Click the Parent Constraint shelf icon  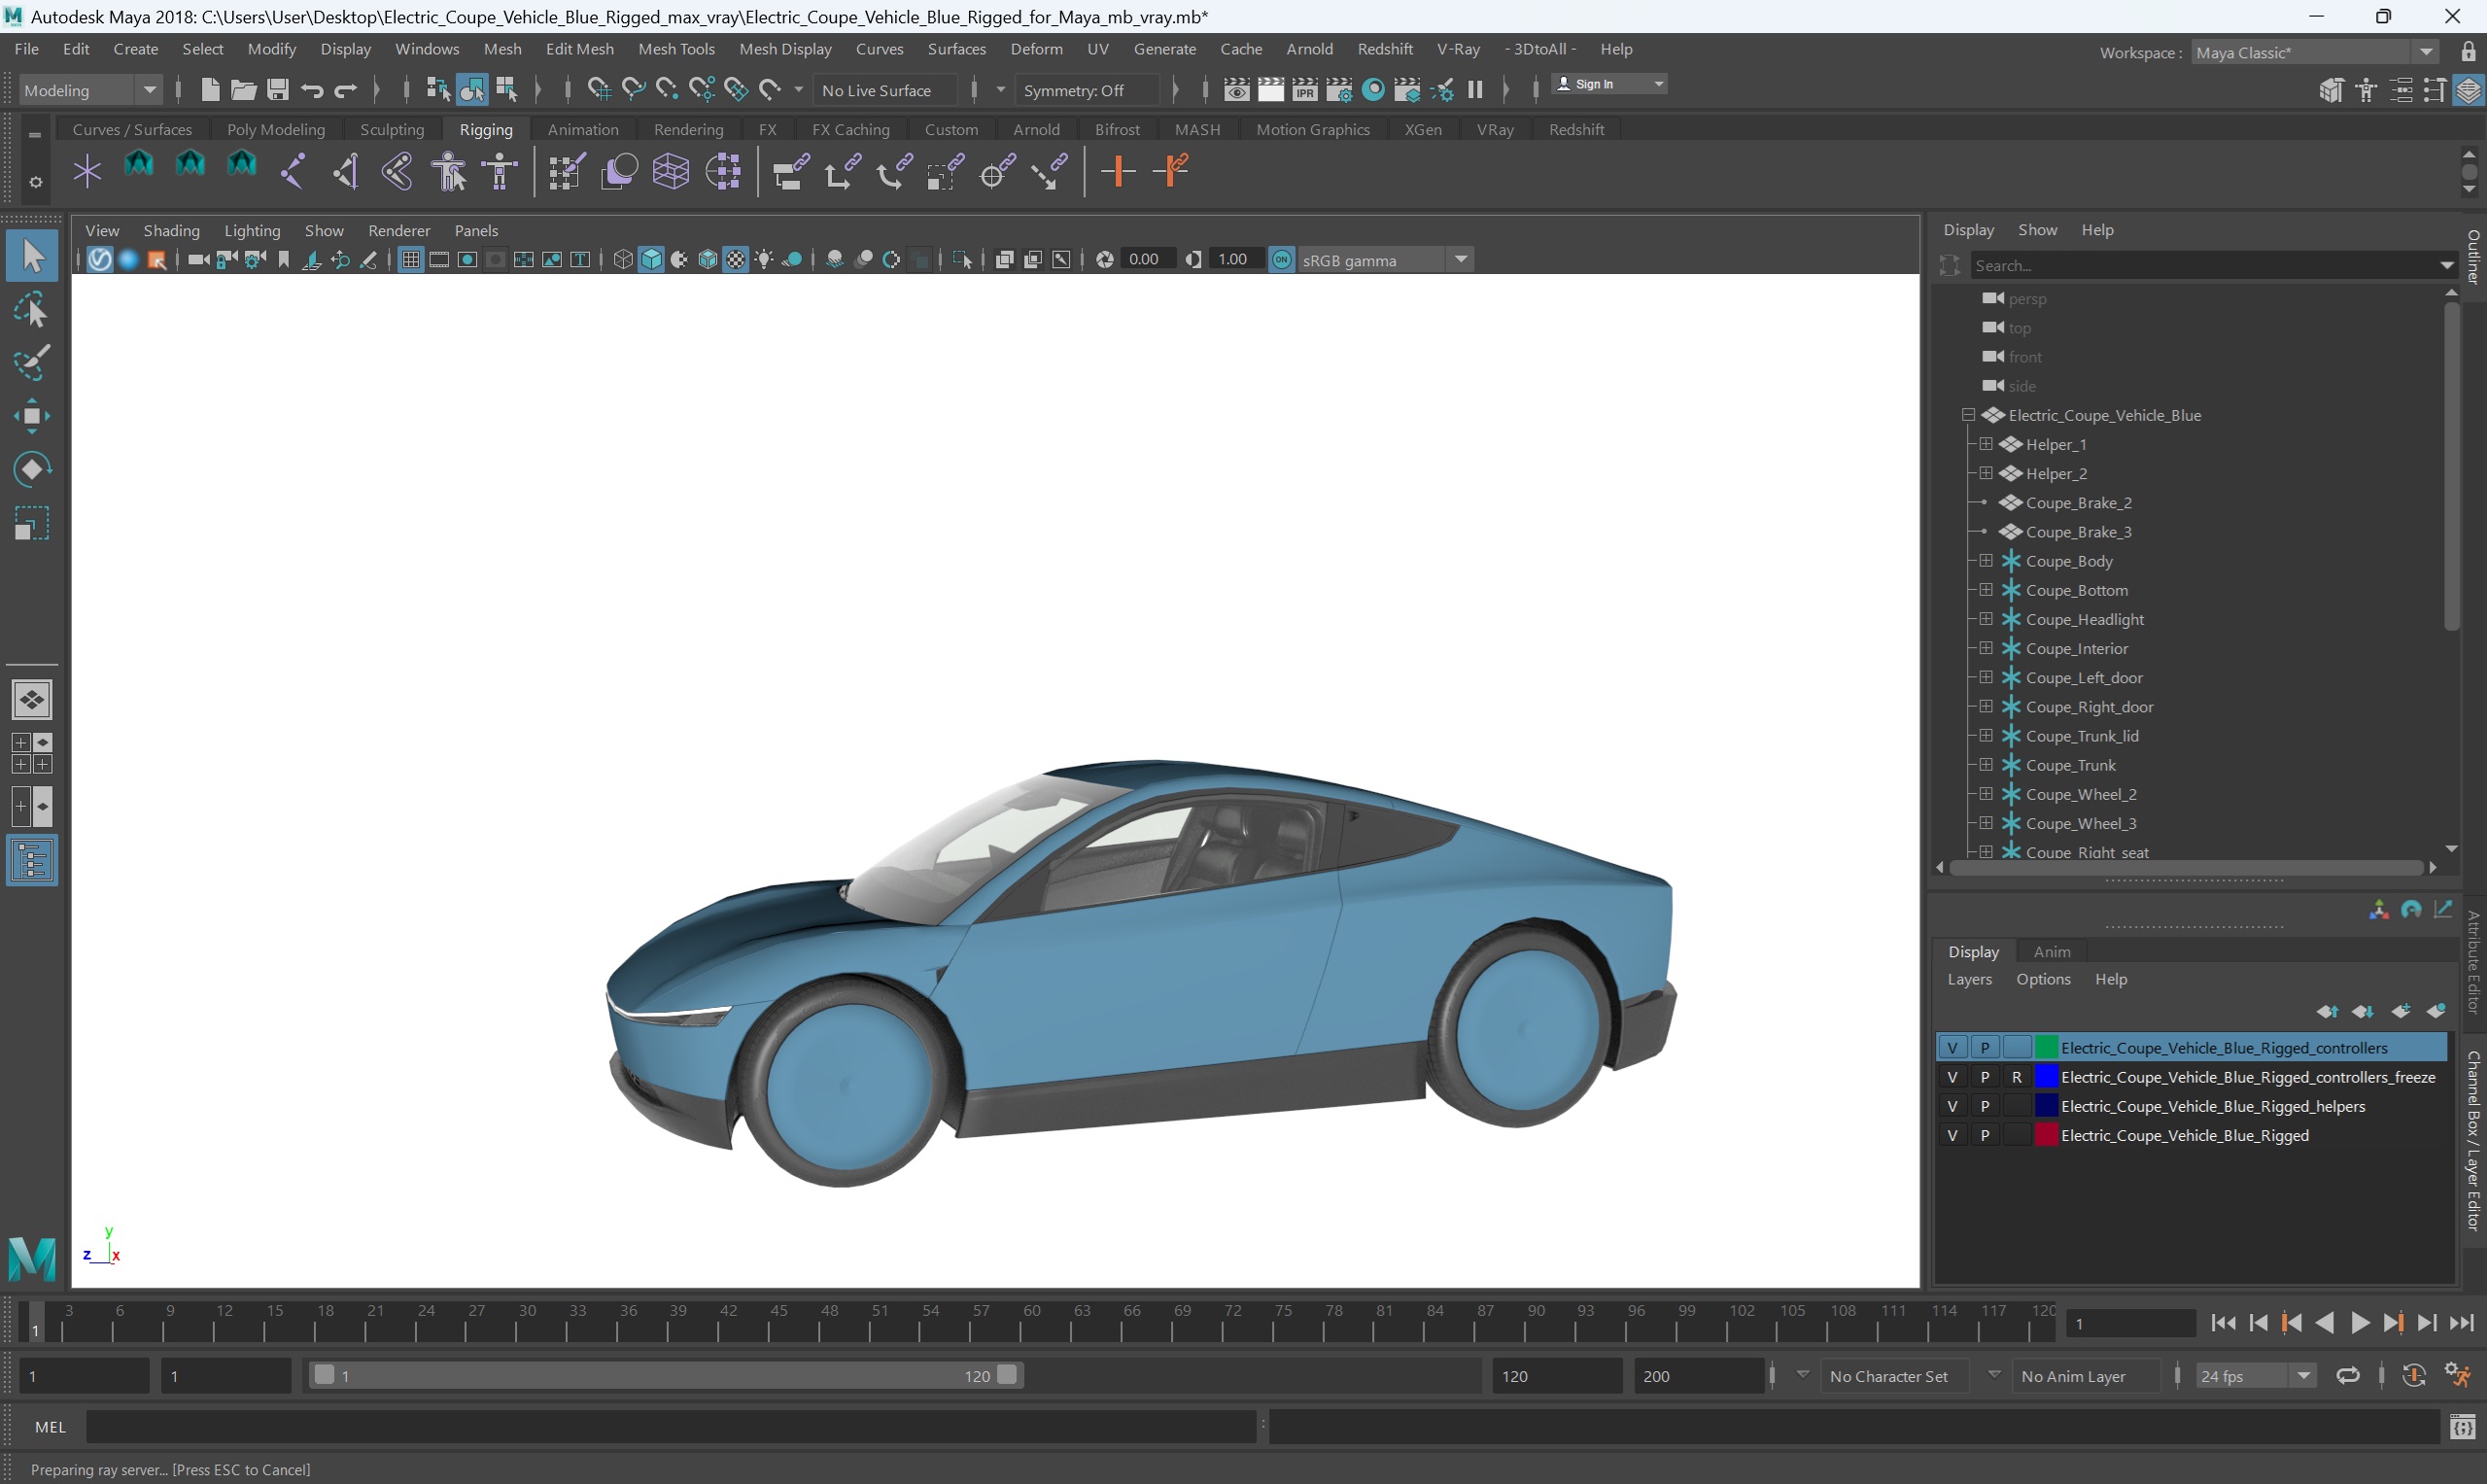tap(791, 172)
